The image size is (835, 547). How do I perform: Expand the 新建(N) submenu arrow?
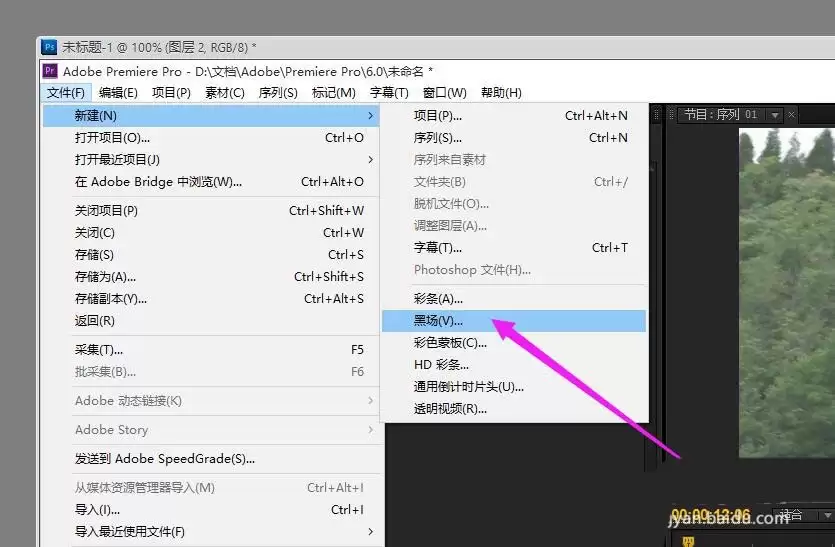click(x=370, y=116)
